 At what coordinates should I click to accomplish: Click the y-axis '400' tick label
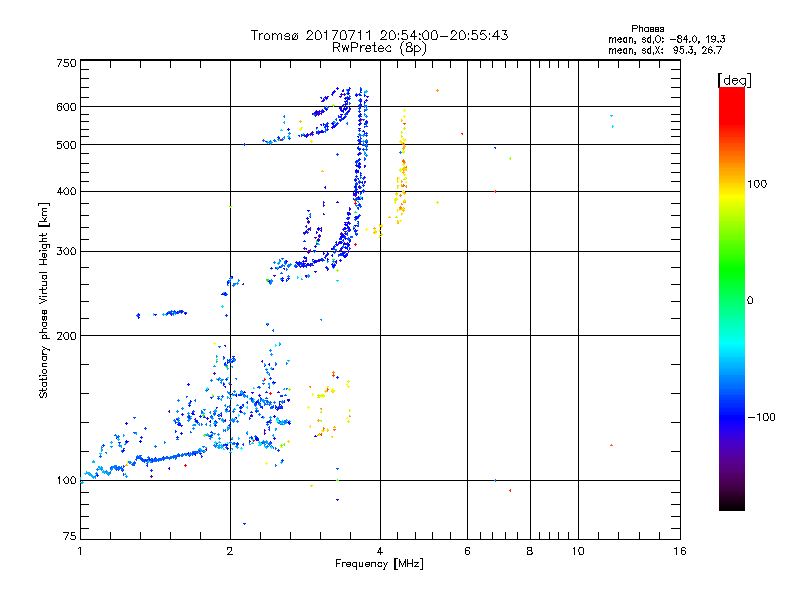(66, 191)
